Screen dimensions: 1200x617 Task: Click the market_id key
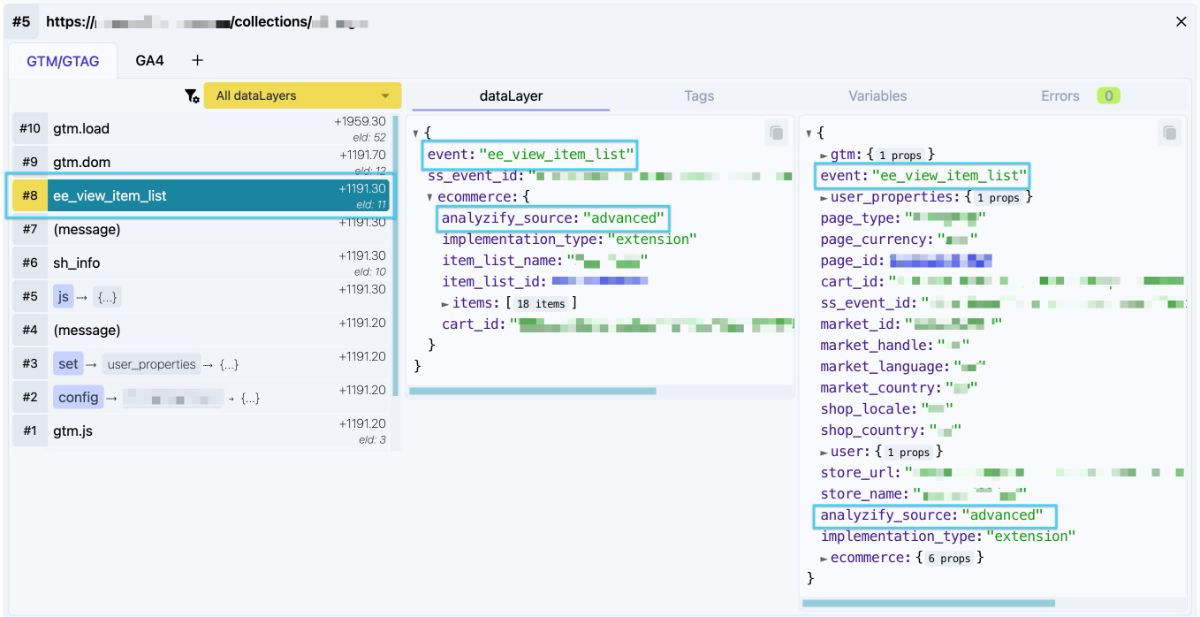pyautogui.click(x=859, y=324)
